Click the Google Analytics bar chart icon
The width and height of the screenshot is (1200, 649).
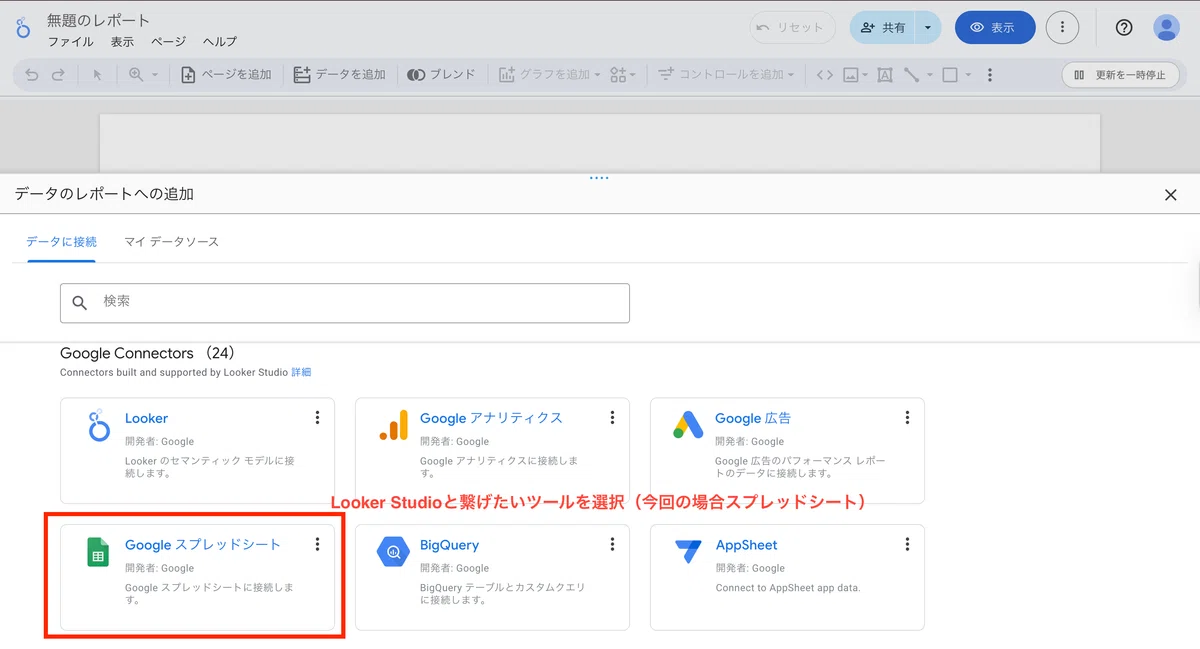click(393, 426)
